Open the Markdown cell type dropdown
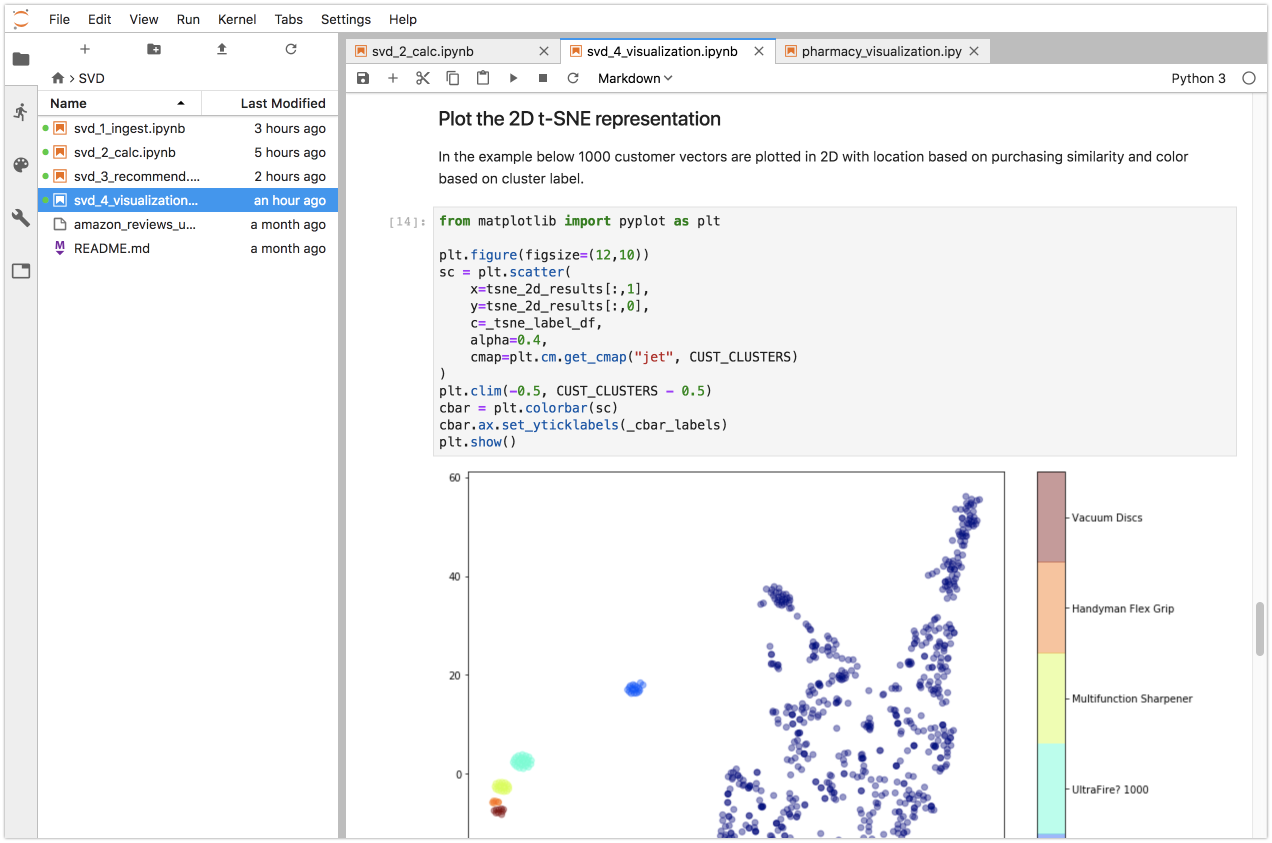 click(634, 78)
